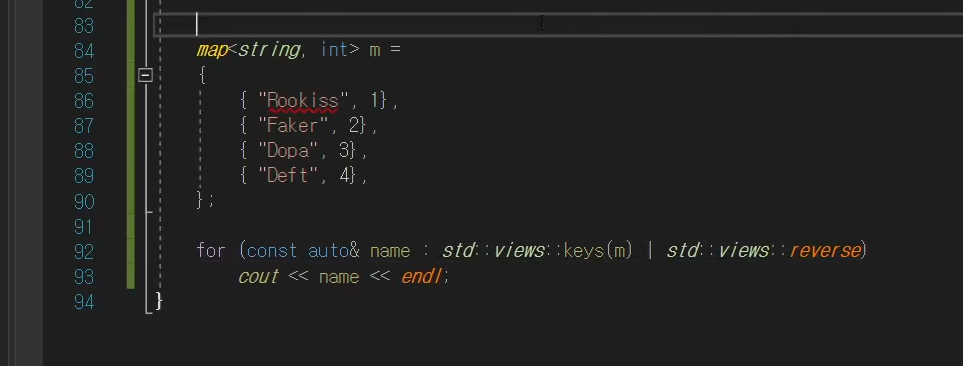This screenshot has height=366, width=963.
Task: Click line number 83 in the gutter
Action: pos(84,26)
